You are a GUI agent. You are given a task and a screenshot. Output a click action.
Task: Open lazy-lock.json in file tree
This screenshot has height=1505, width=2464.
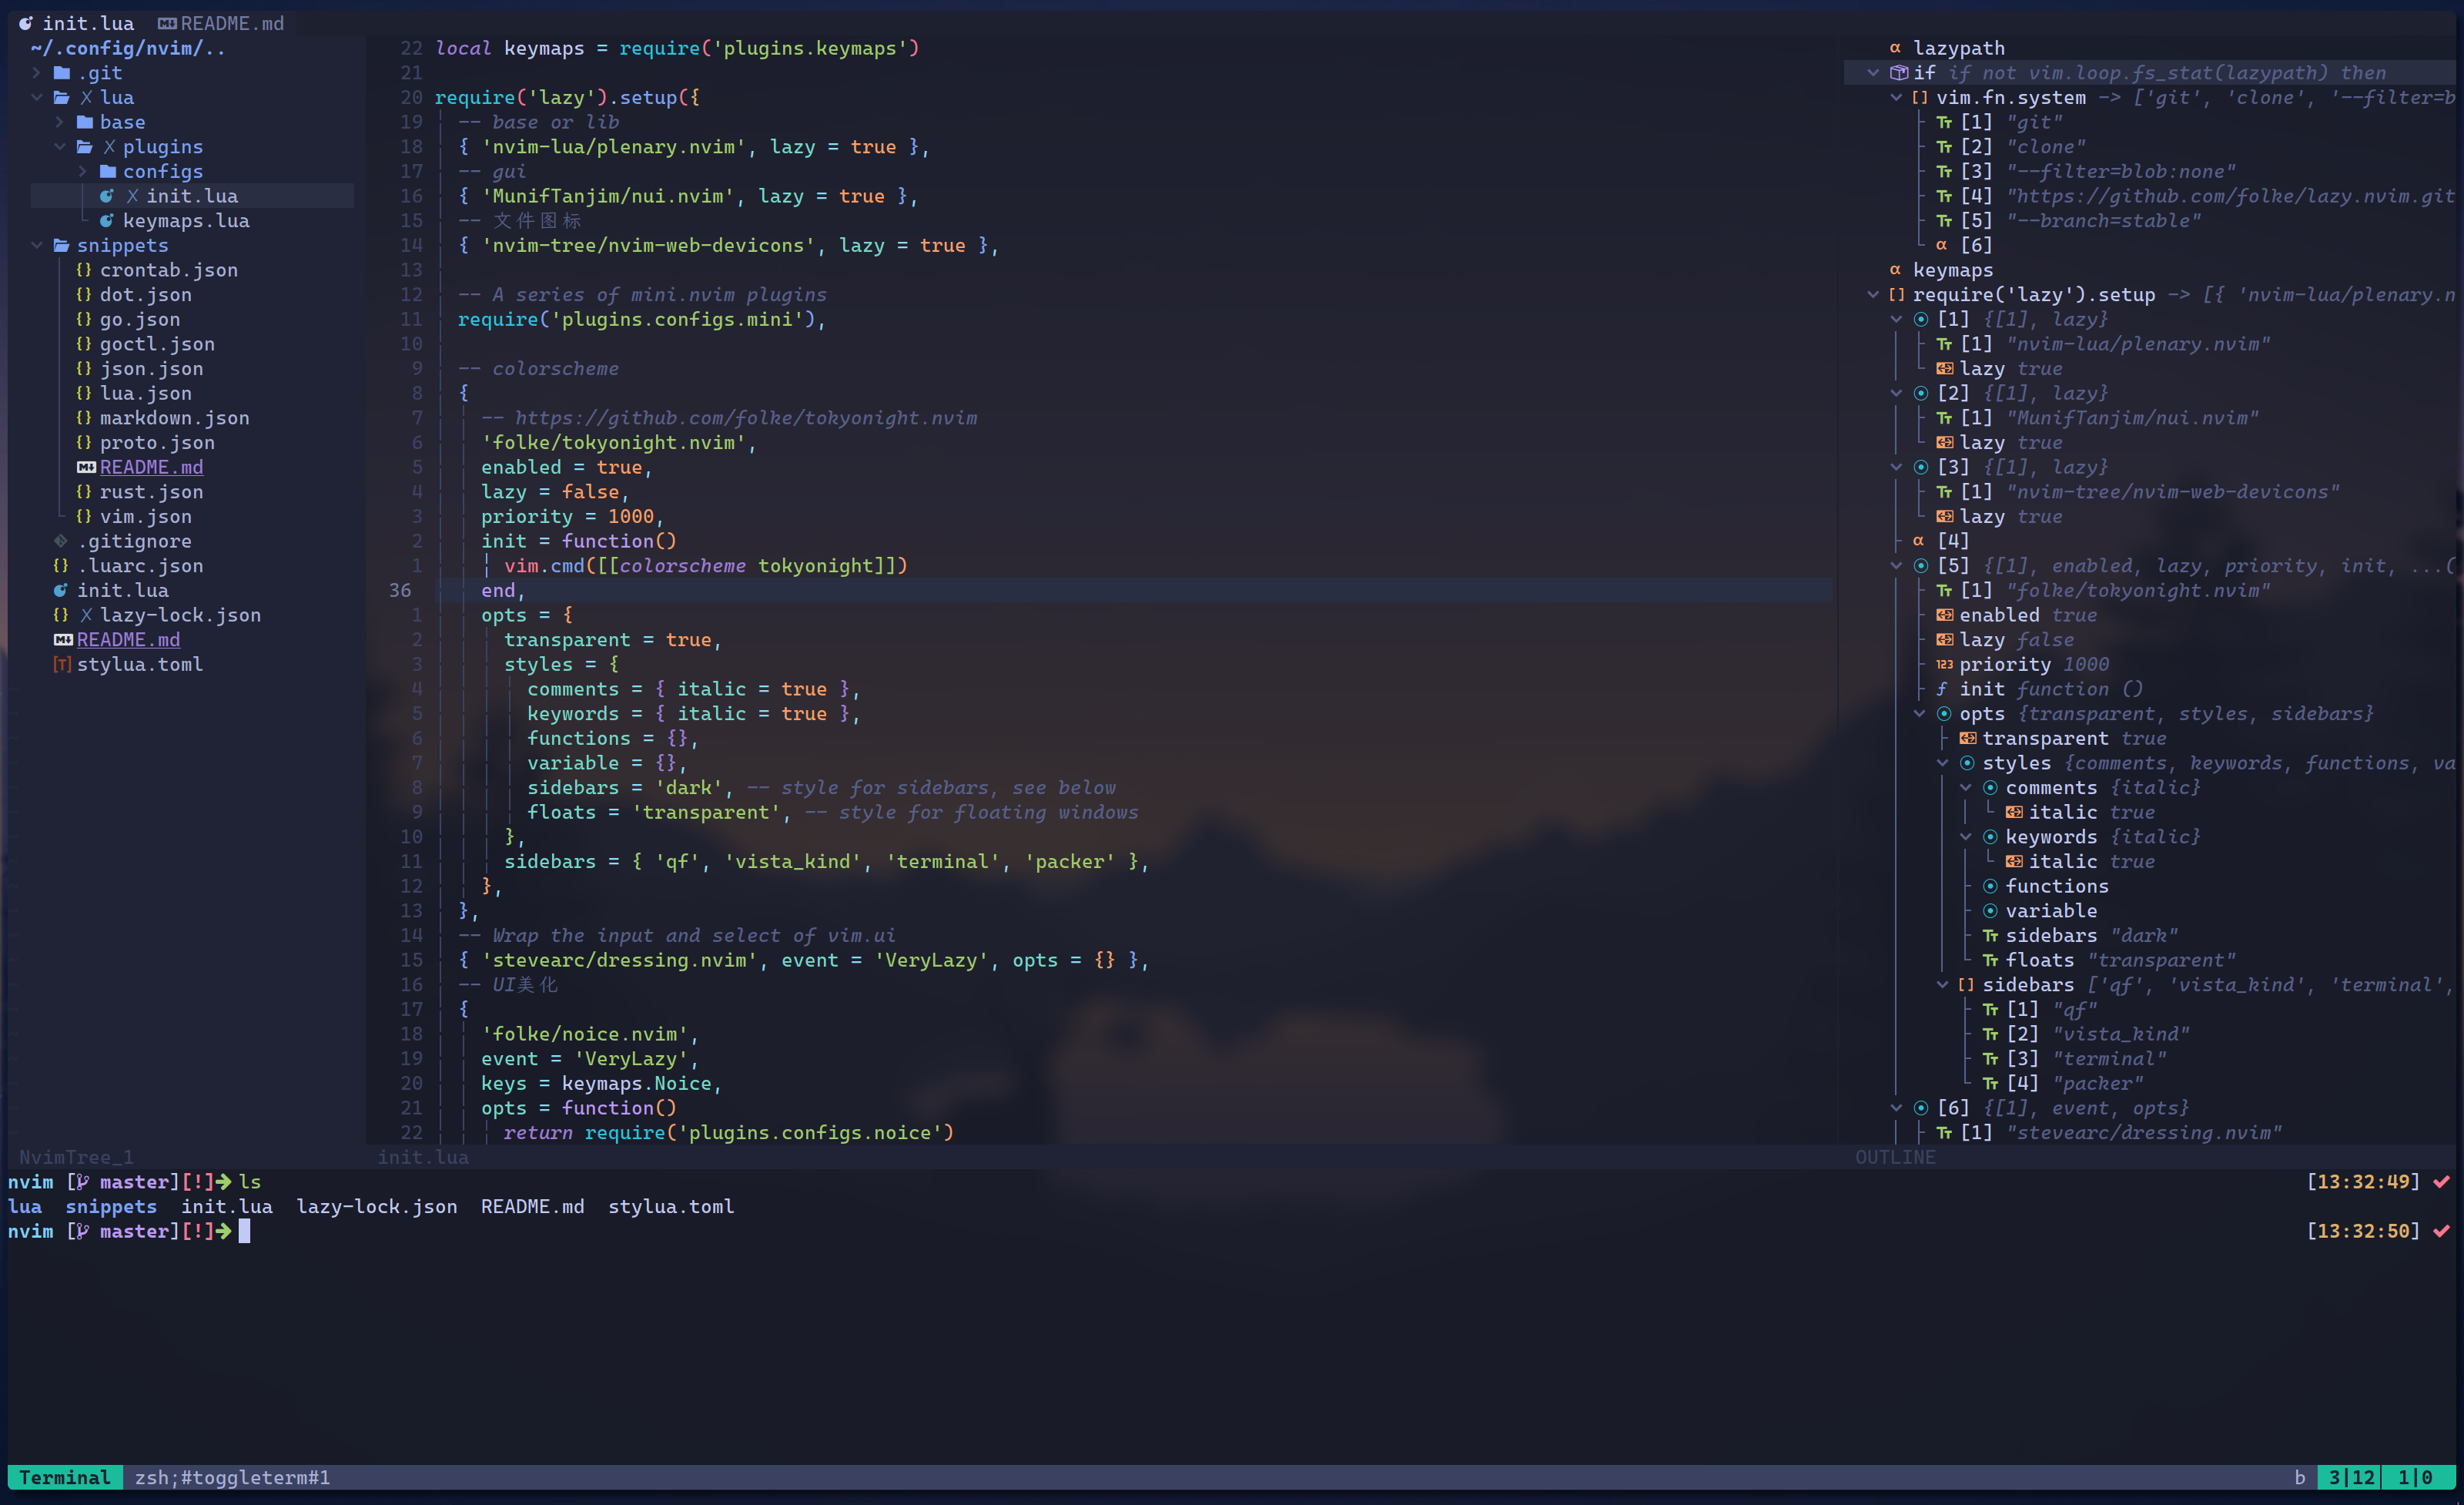click(x=180, y=615)
